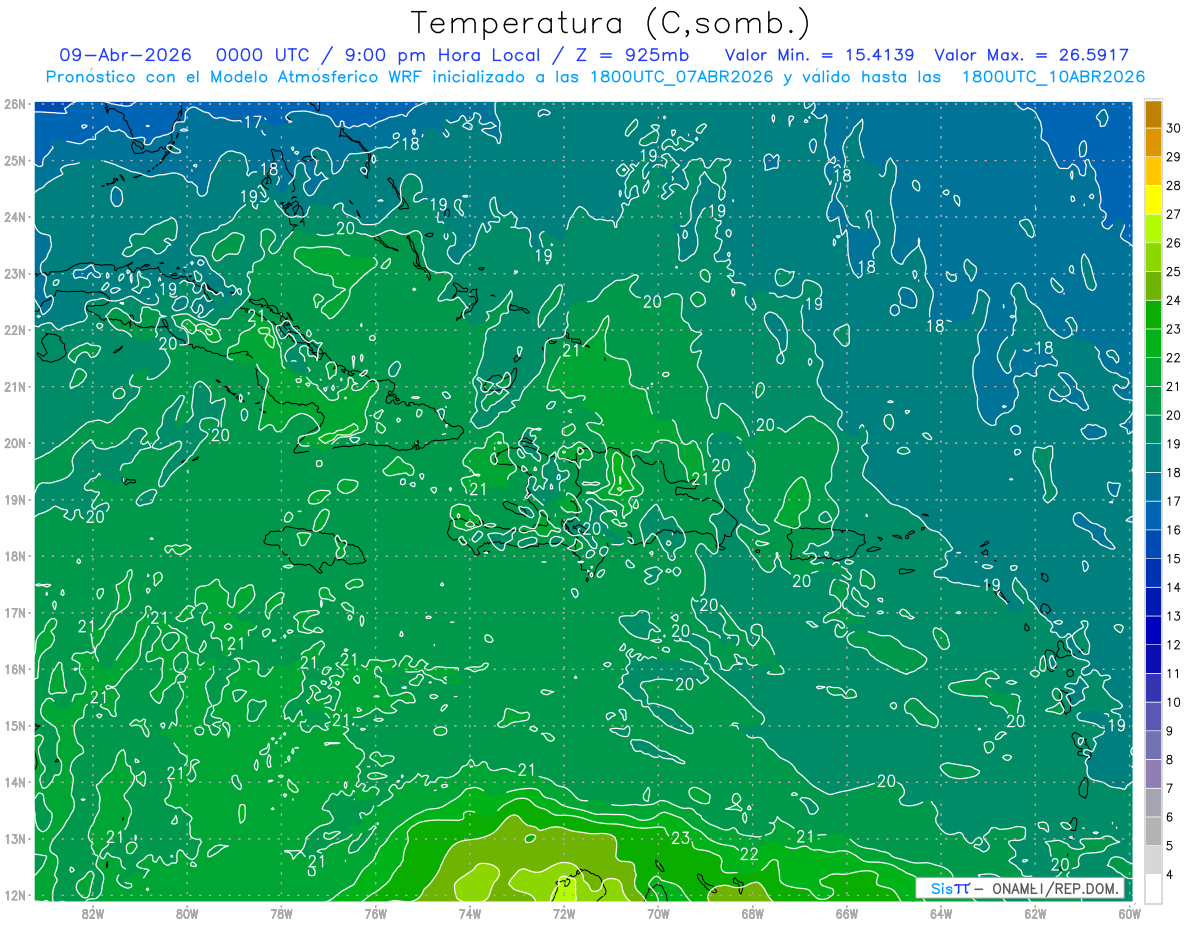Click the 60W longitude axis label
The width and height of the screenshot is (1200, 927).
pyautogui.click(x=1129, y=913)
